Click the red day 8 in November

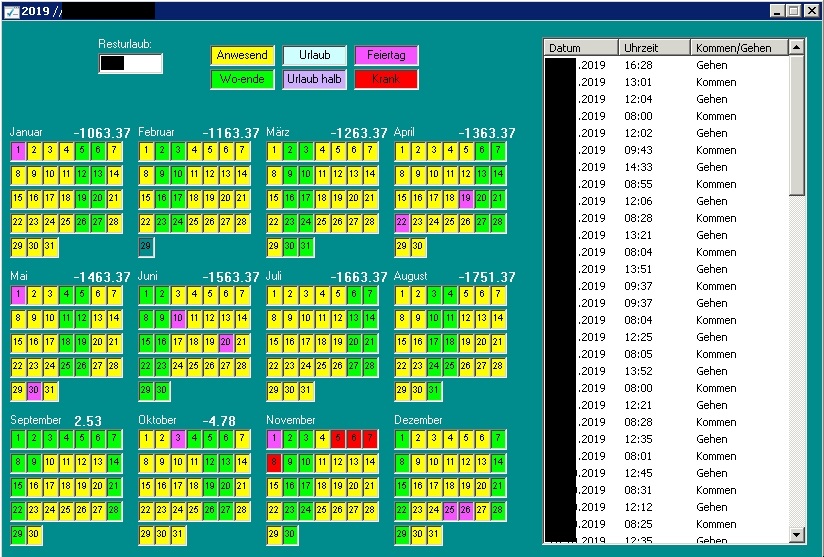[x=274, y=463]
